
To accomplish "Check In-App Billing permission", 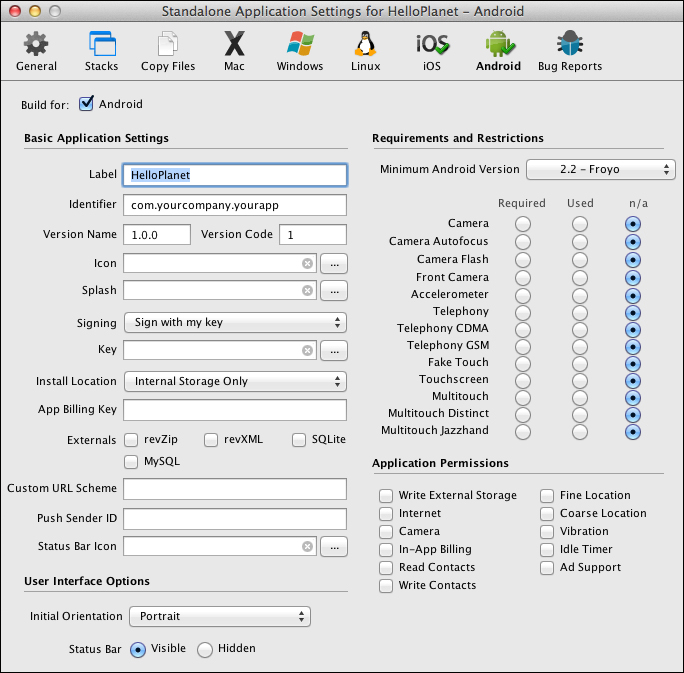I will click(386, 550).
